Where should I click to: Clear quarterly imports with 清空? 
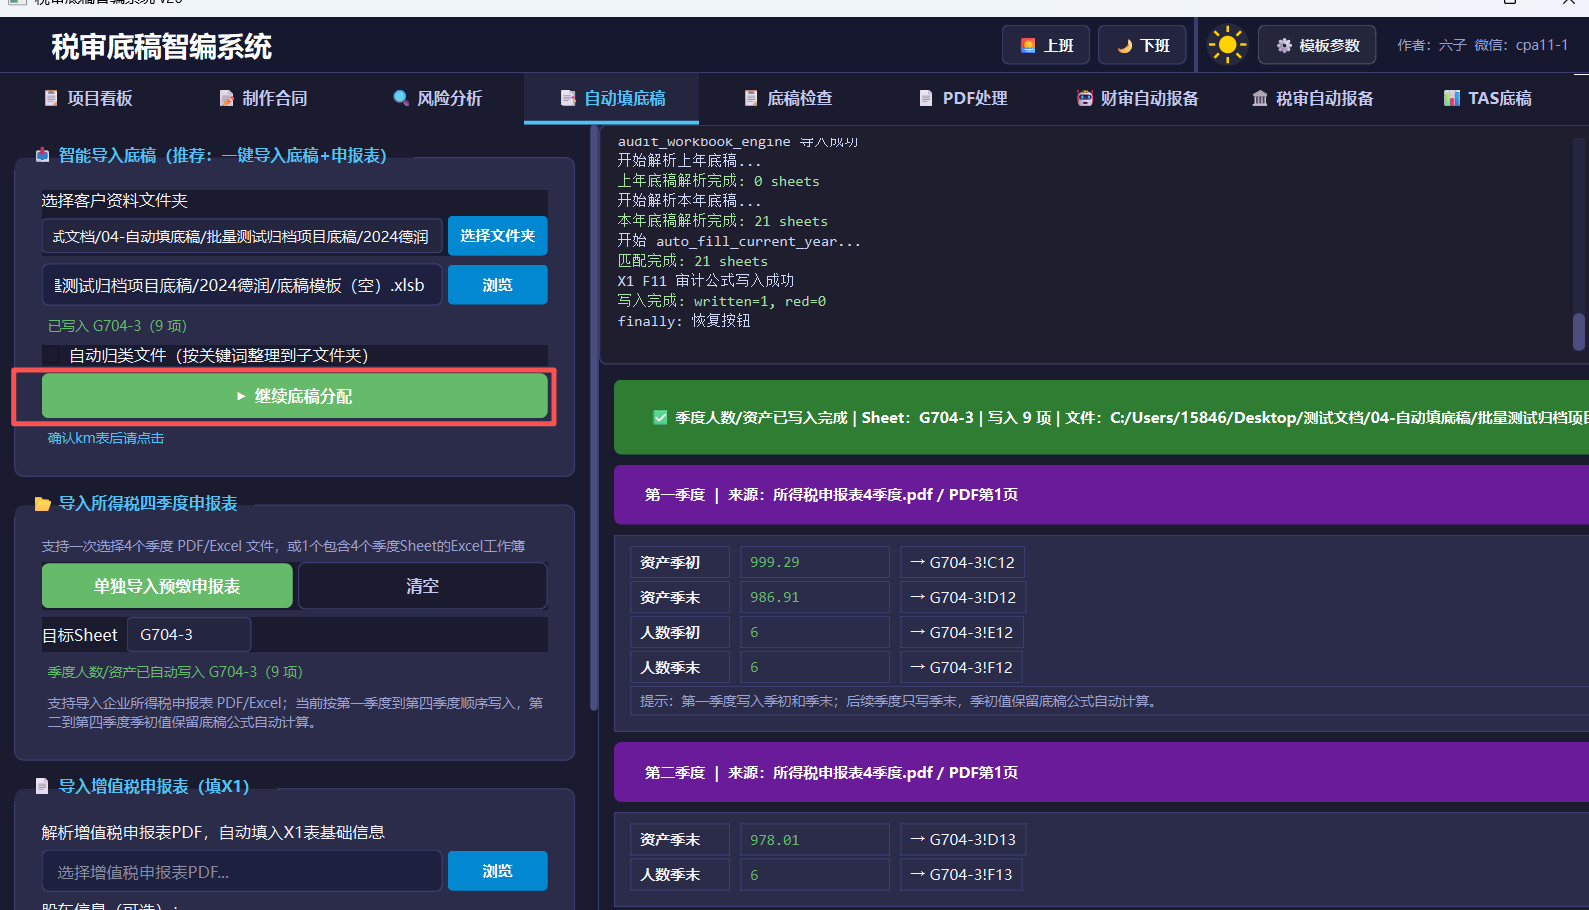[422, 586]
